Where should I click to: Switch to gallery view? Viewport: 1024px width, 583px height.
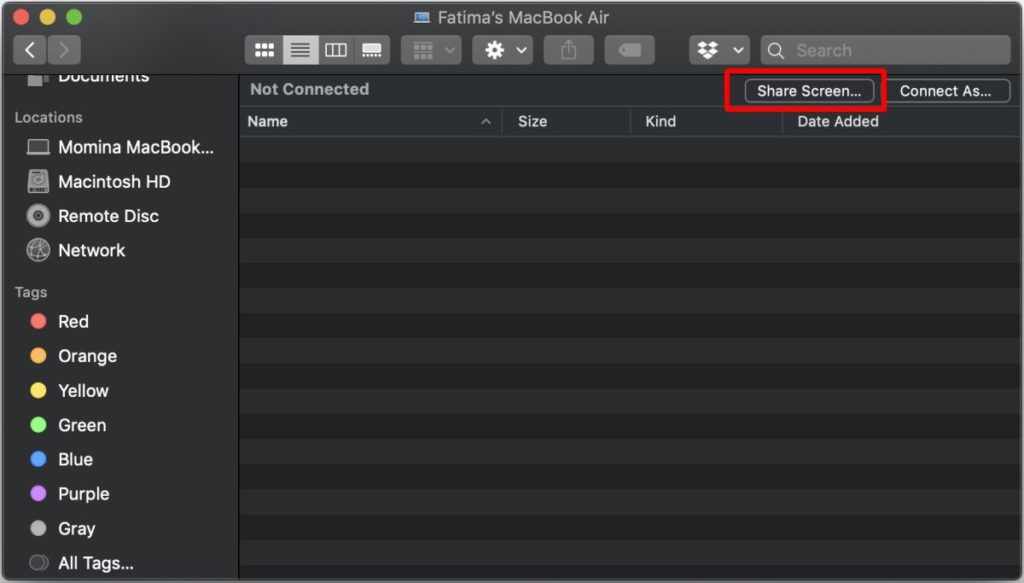click(x=372, y=49)
